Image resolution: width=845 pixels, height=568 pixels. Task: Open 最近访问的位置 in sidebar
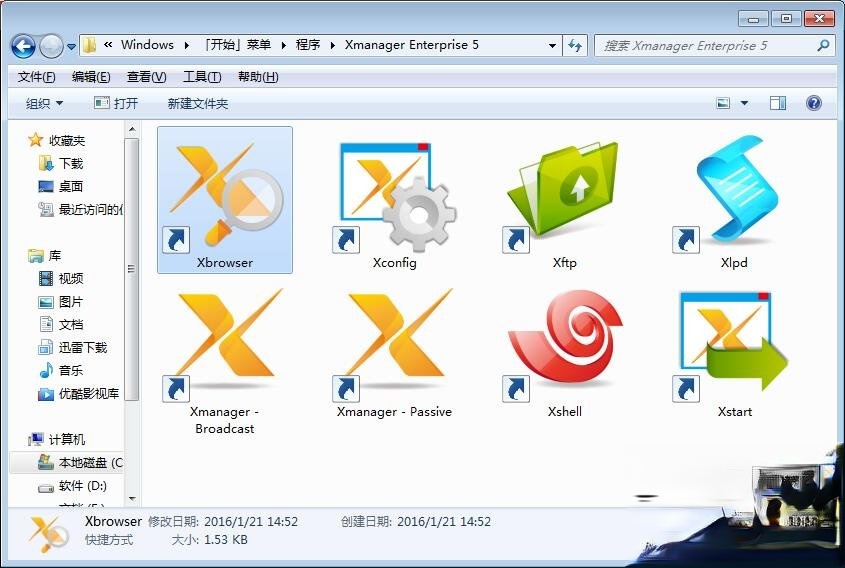[x=81, y=210]
